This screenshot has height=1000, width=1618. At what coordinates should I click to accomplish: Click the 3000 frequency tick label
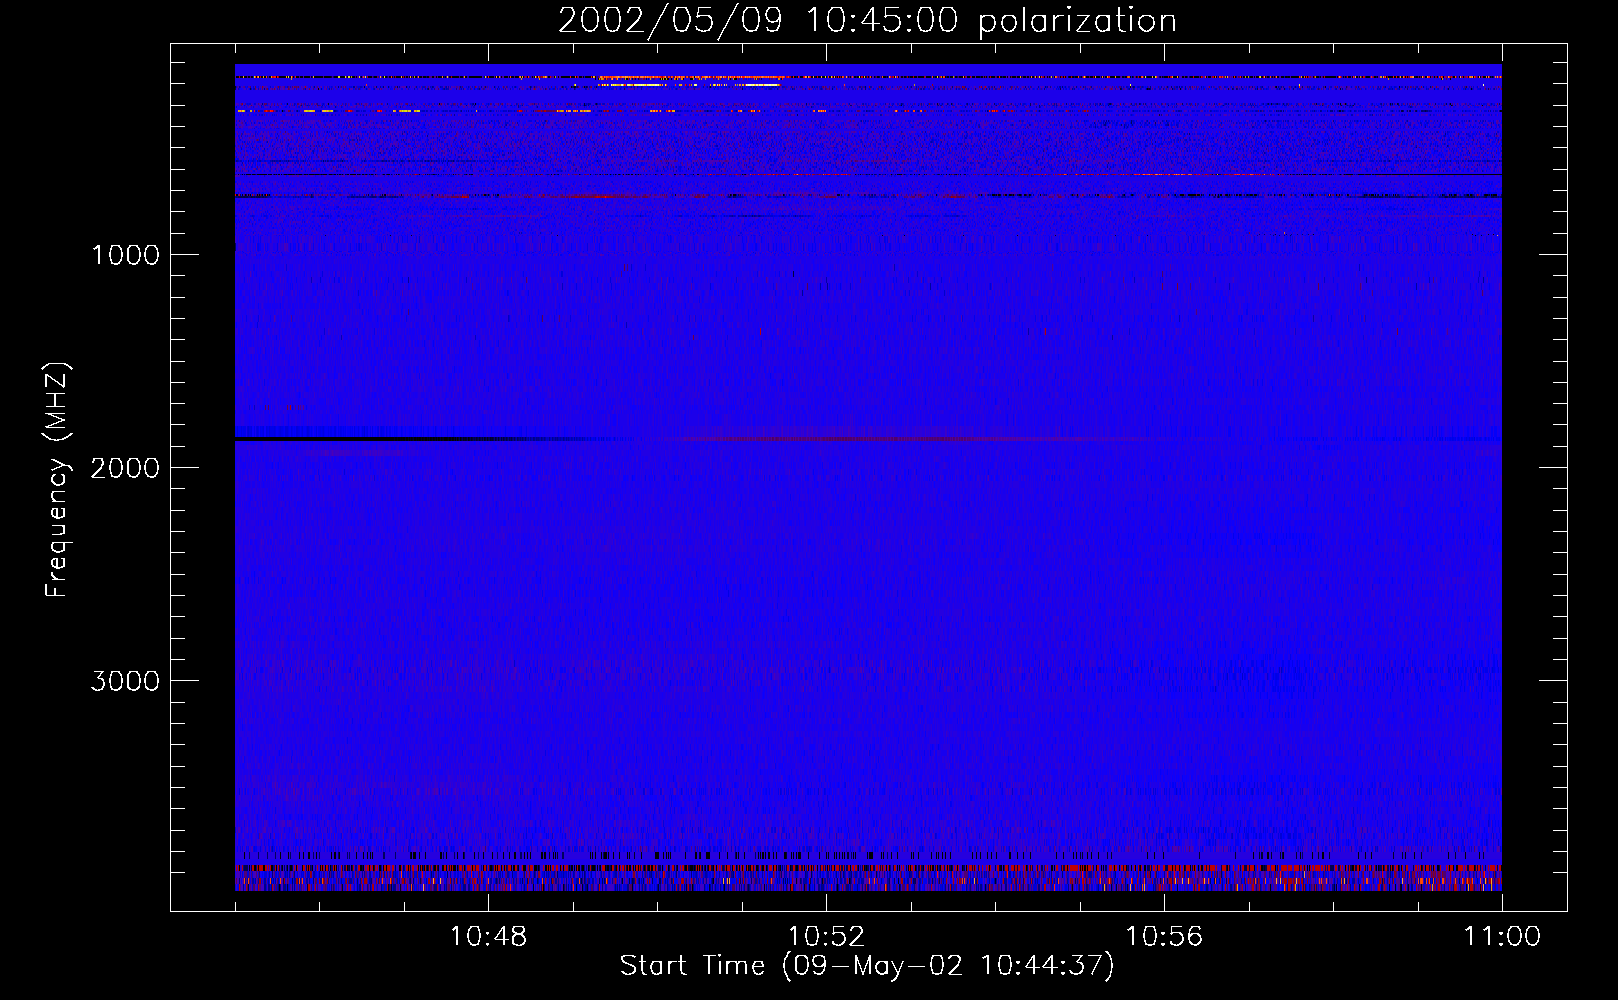tap(125, 681)
